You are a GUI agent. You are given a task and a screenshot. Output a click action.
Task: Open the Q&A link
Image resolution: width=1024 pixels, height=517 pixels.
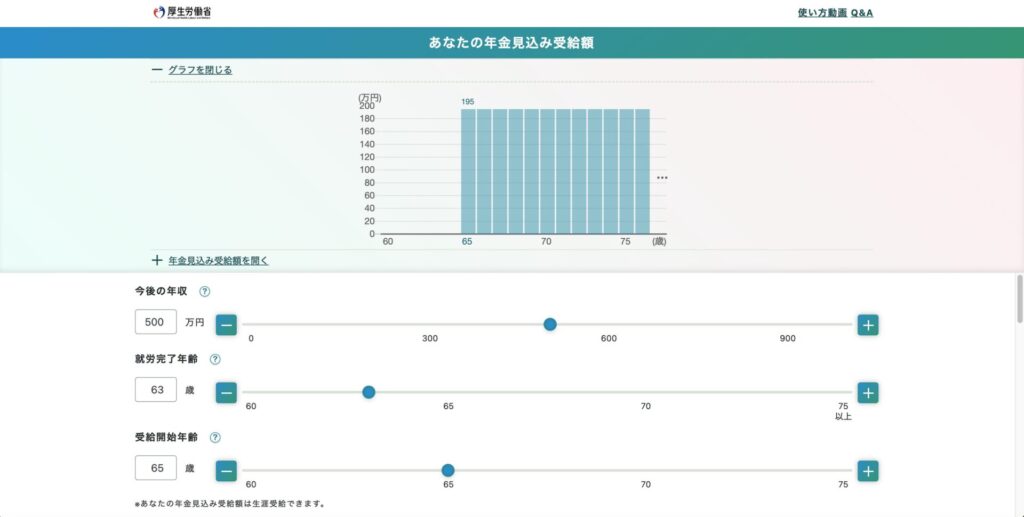coord(862,12)
